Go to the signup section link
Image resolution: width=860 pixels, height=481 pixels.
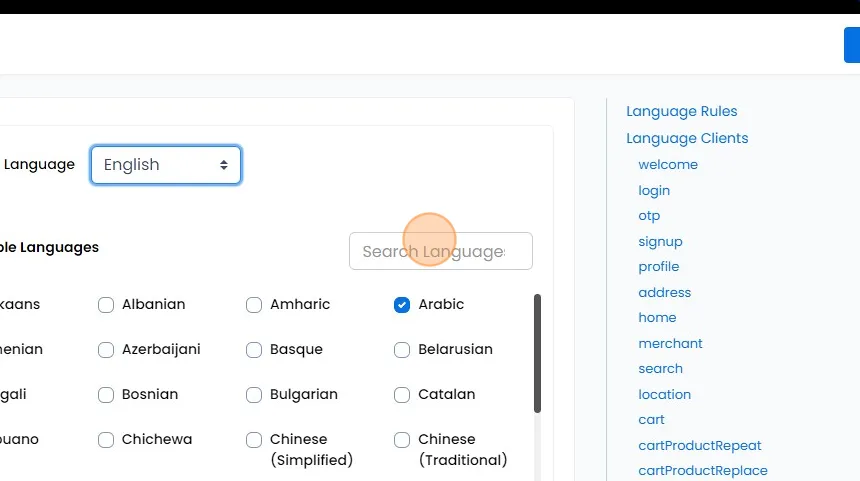pos(660,241)
